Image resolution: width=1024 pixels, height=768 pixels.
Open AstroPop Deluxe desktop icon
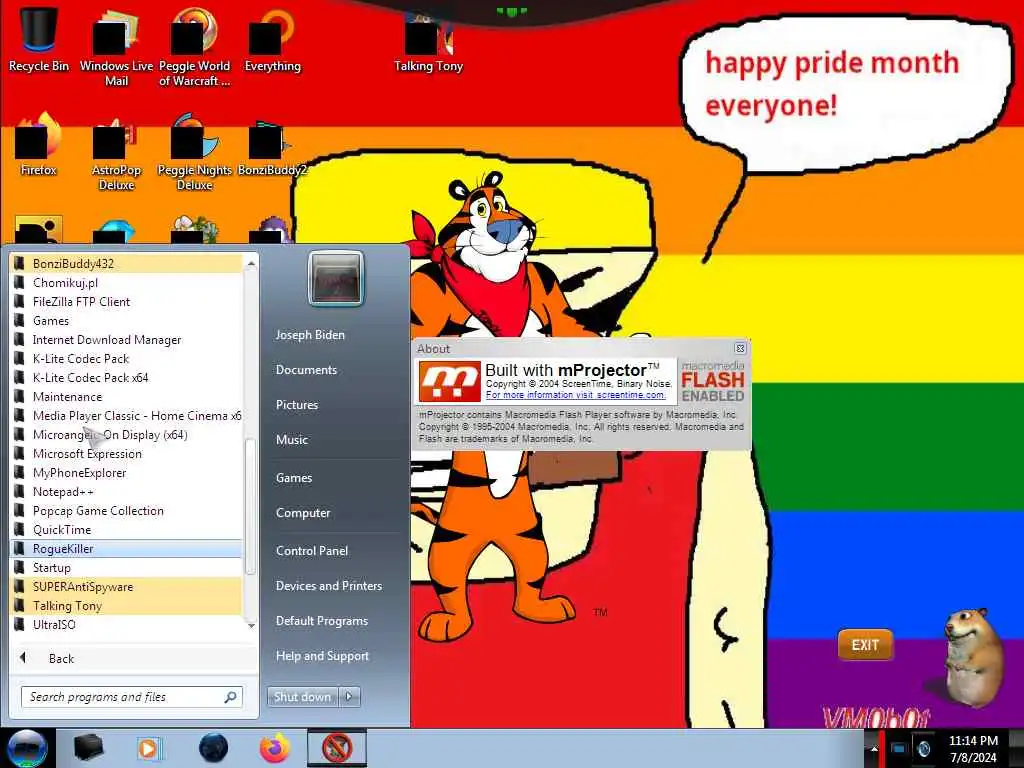[116, 152]
